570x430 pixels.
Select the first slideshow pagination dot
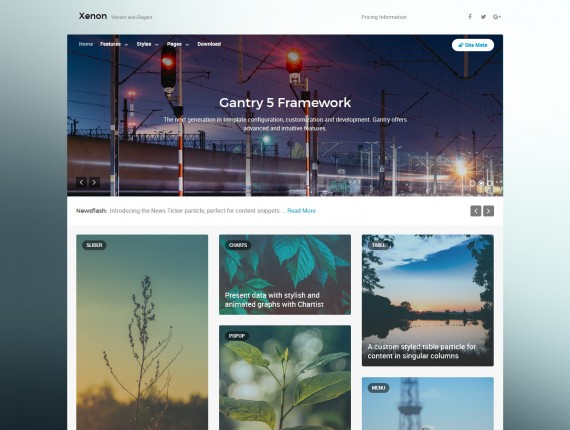(472, 184)
